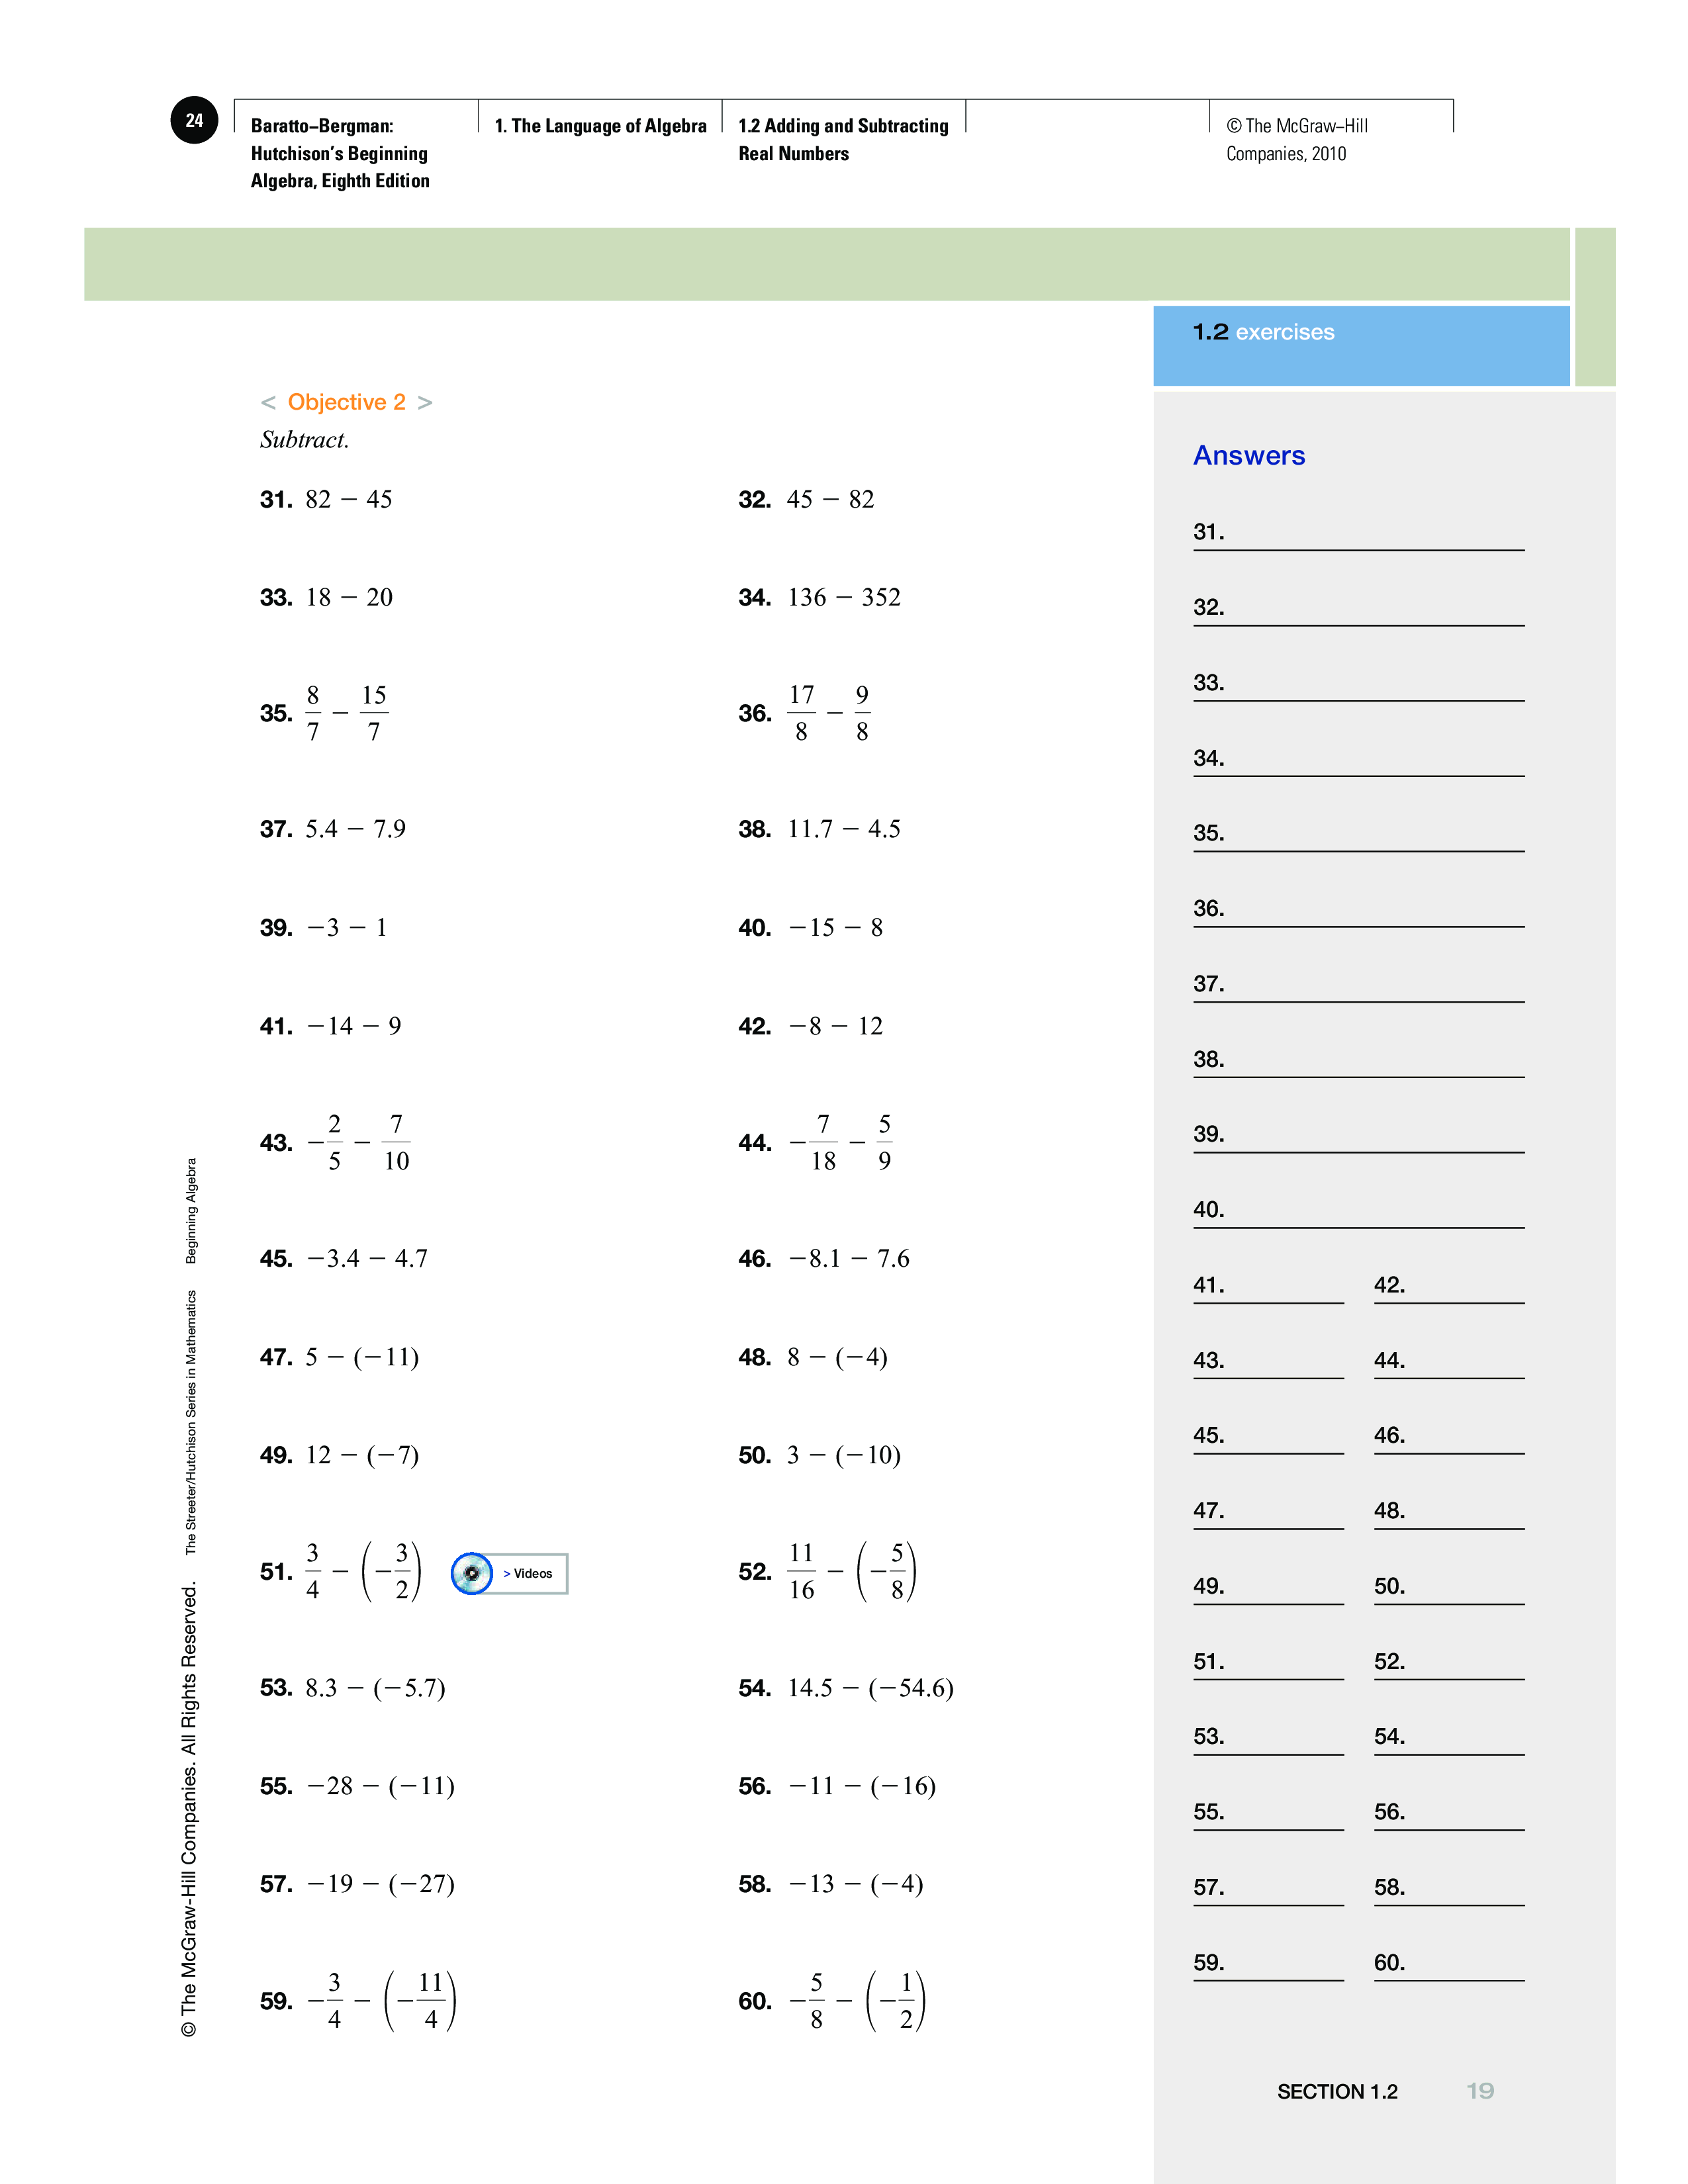Select the blue 1.2 exercises tab
The width and height of the screenshot is (1688, 2184).
(1360, 345)
